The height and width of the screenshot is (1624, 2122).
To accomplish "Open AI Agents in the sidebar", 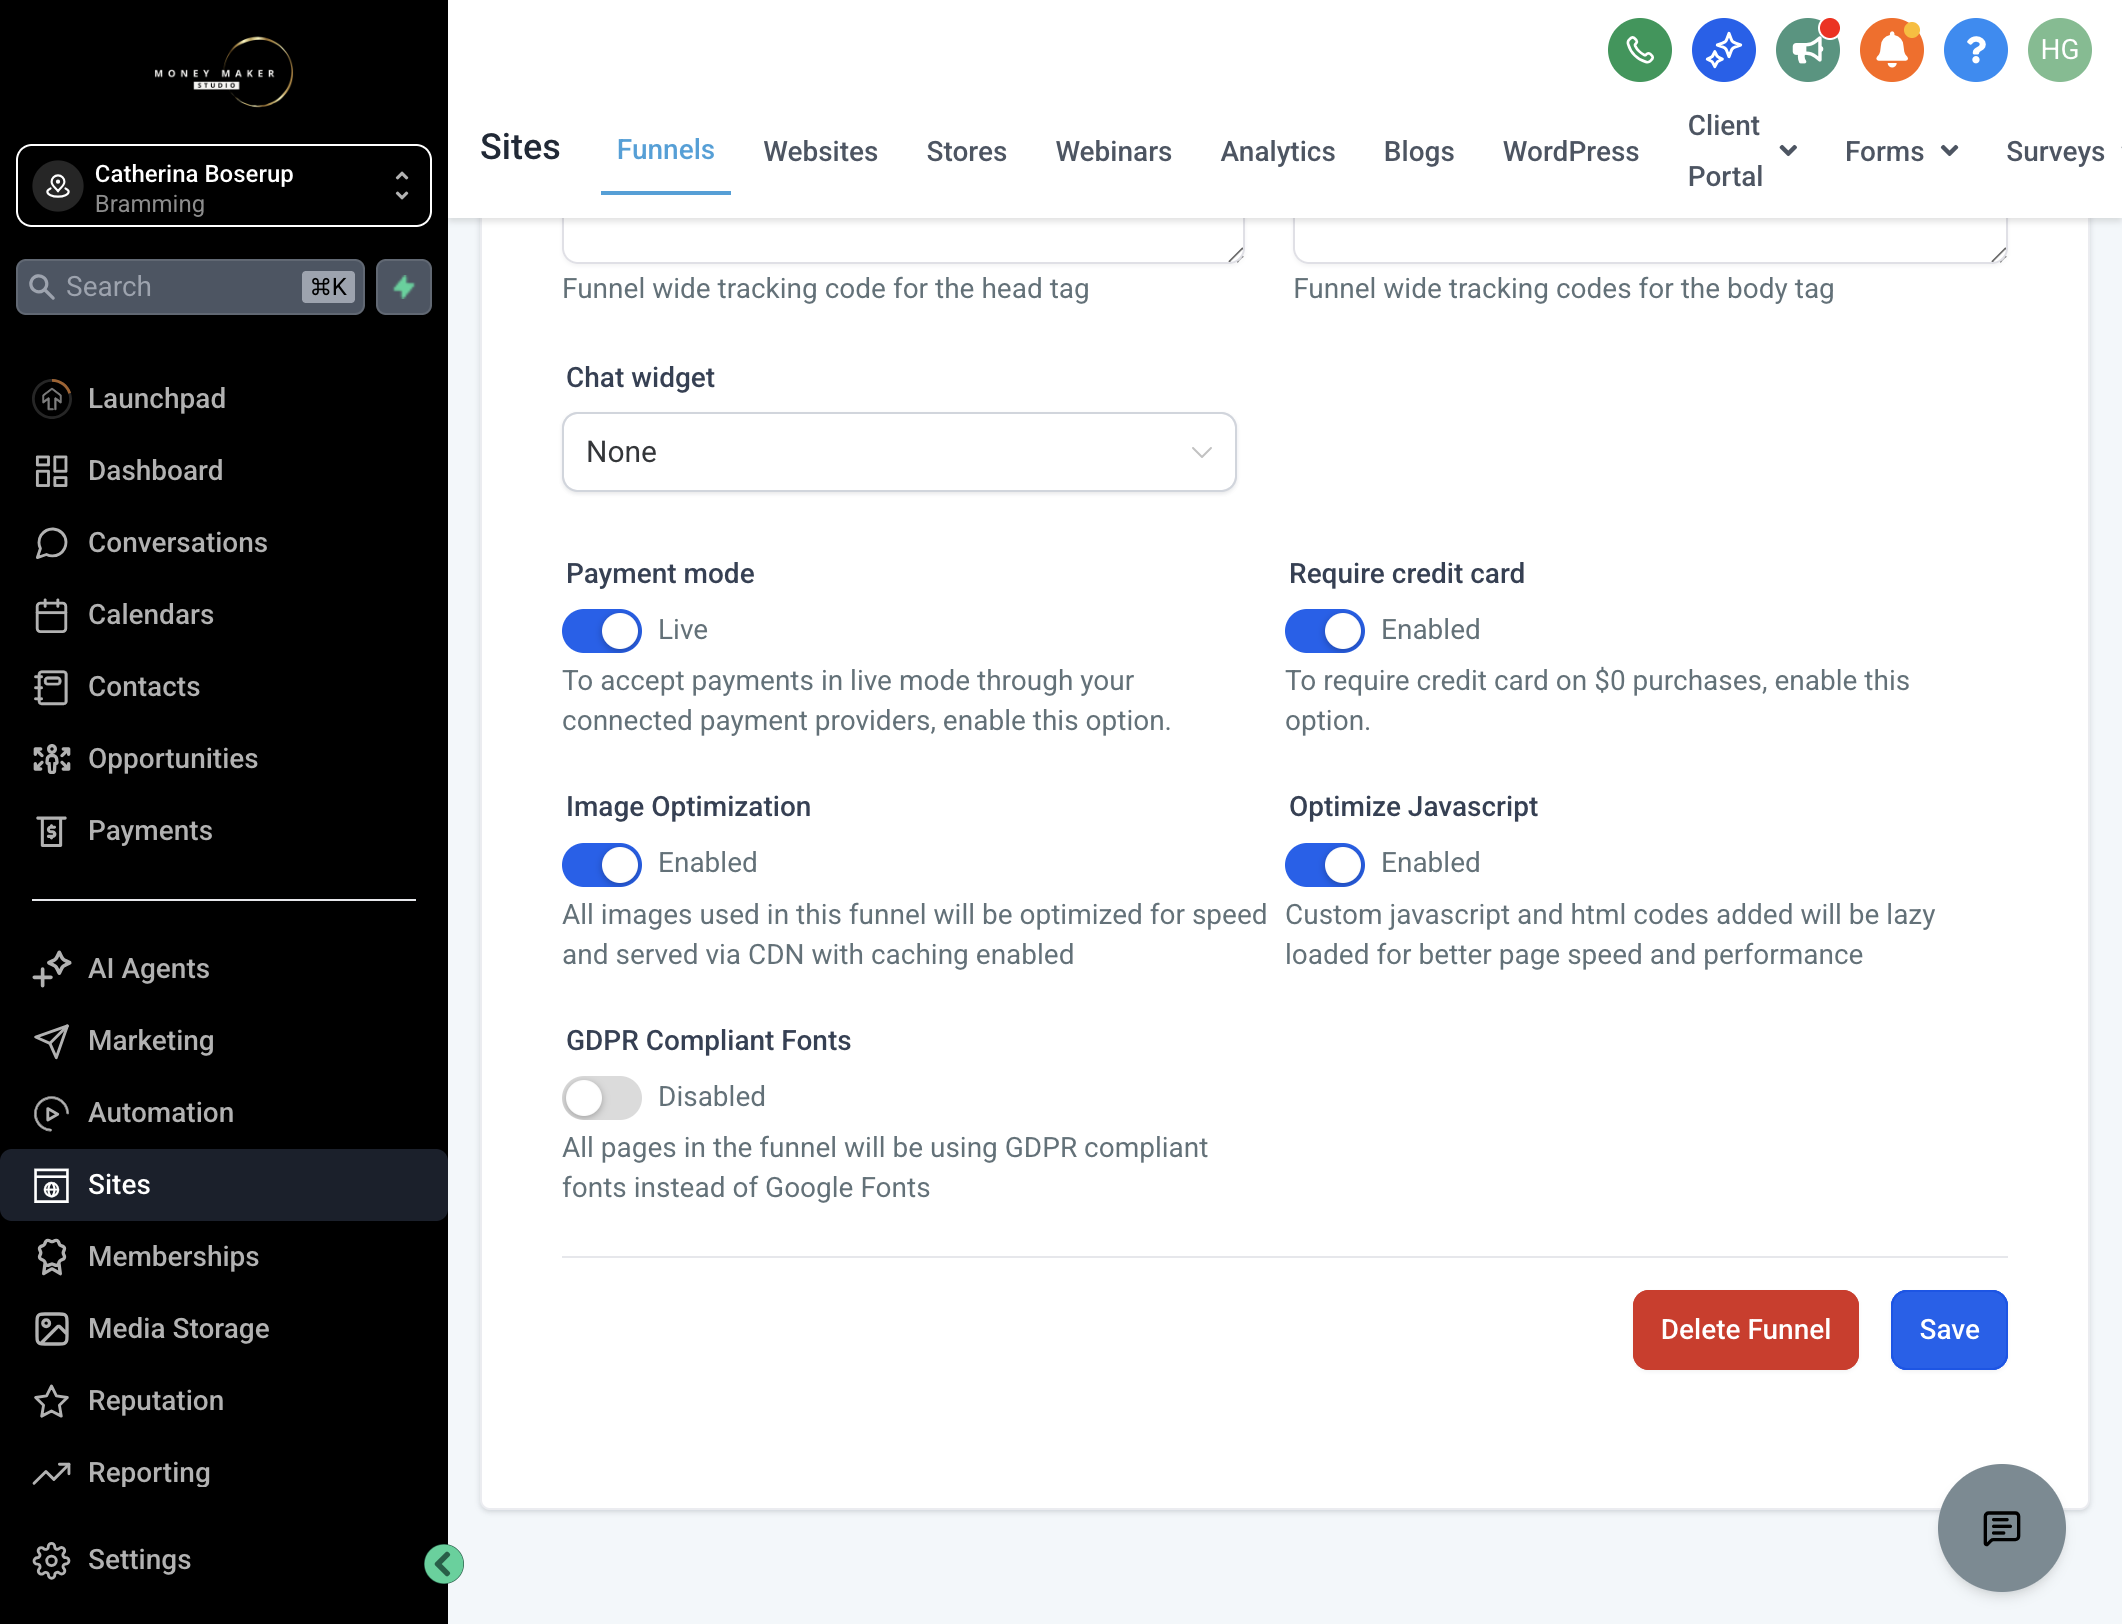I will tap(224, 968).
